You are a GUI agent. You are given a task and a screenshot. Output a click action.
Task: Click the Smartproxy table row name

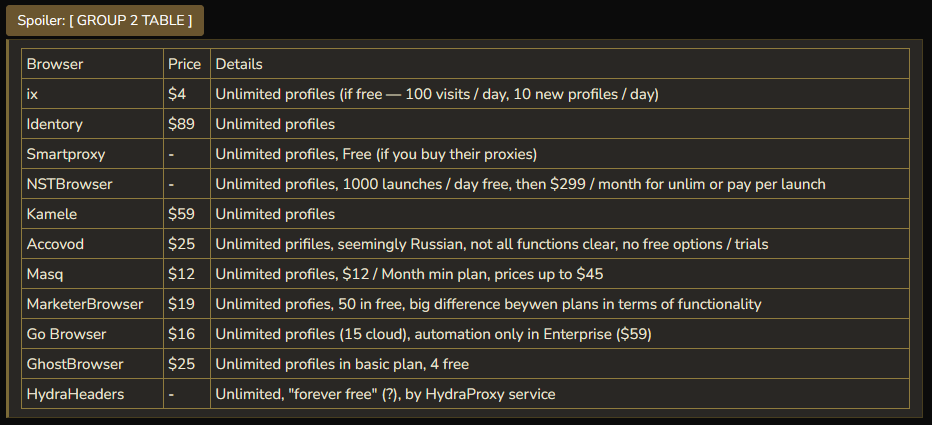pos(66,154)
